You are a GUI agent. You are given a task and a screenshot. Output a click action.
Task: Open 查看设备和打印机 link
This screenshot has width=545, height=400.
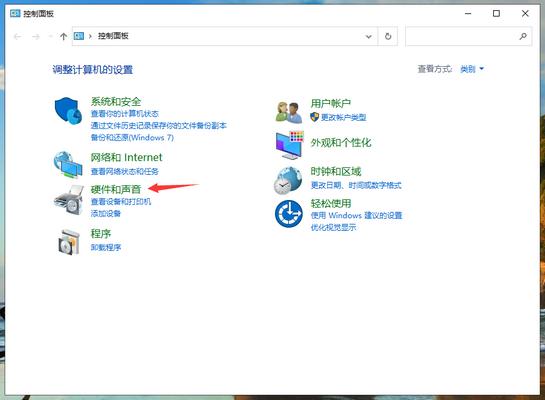121,202
